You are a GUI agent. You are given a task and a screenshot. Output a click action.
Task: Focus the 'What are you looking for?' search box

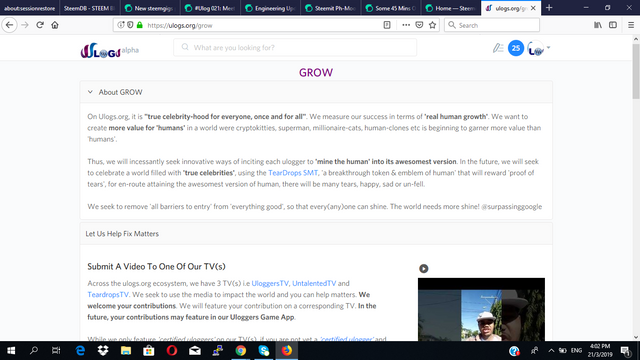[x=295, y=47]
